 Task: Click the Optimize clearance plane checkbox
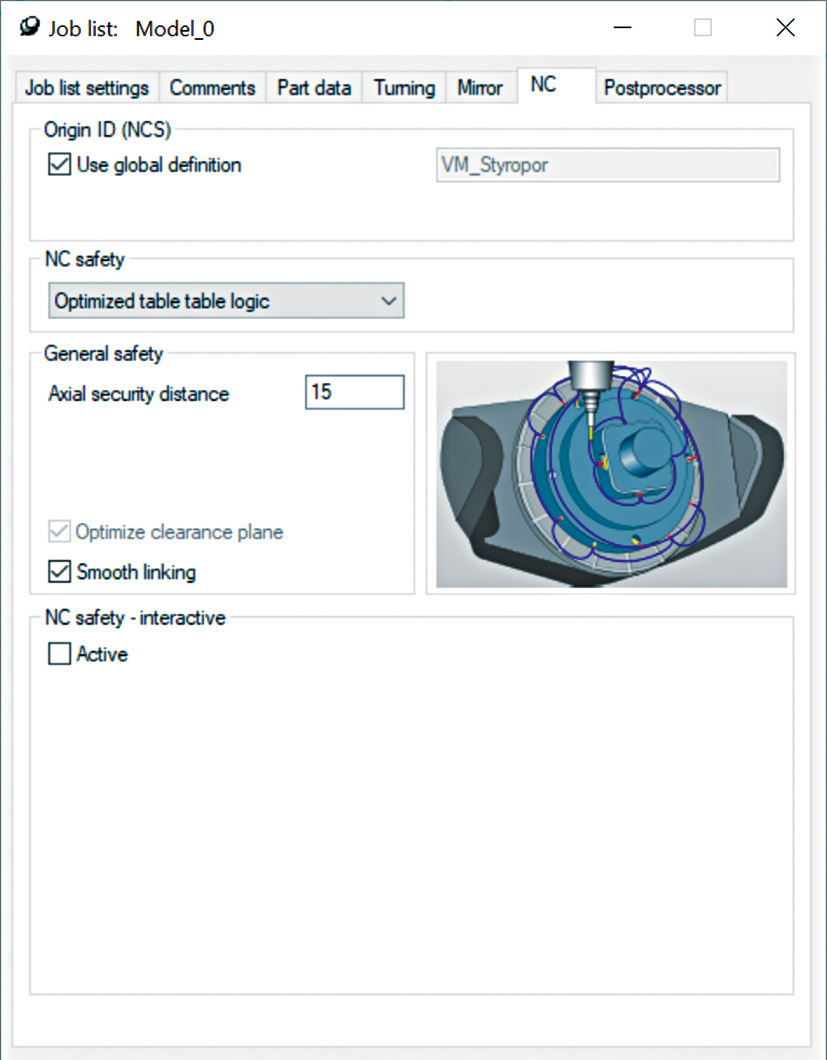click(60, 532)
